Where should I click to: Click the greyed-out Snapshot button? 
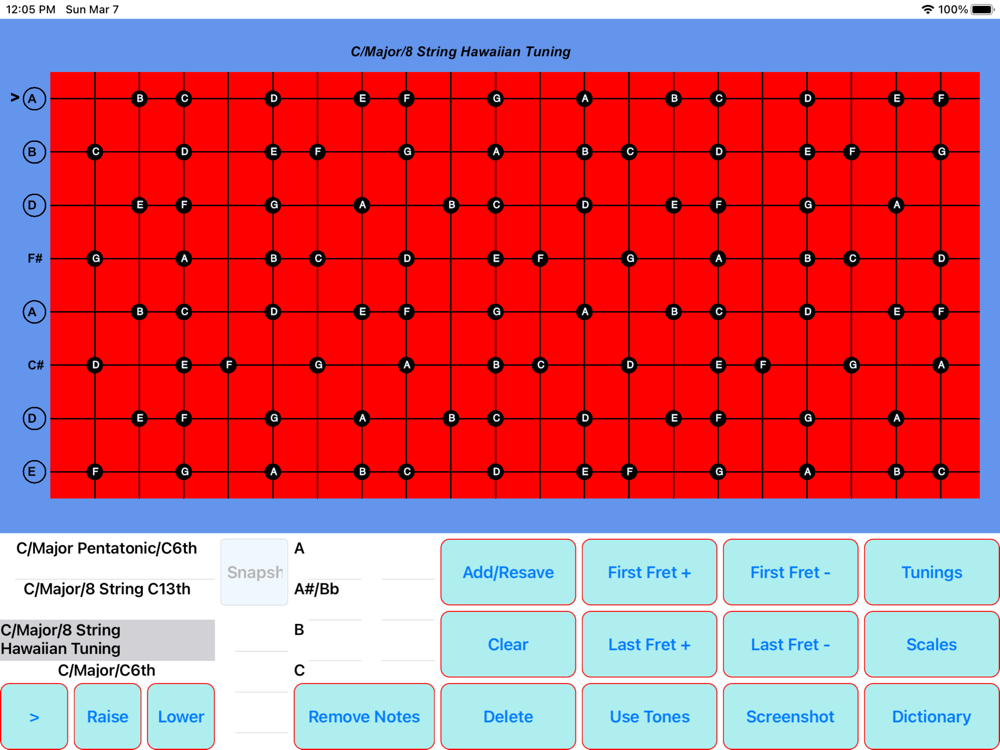pos(254,572)
